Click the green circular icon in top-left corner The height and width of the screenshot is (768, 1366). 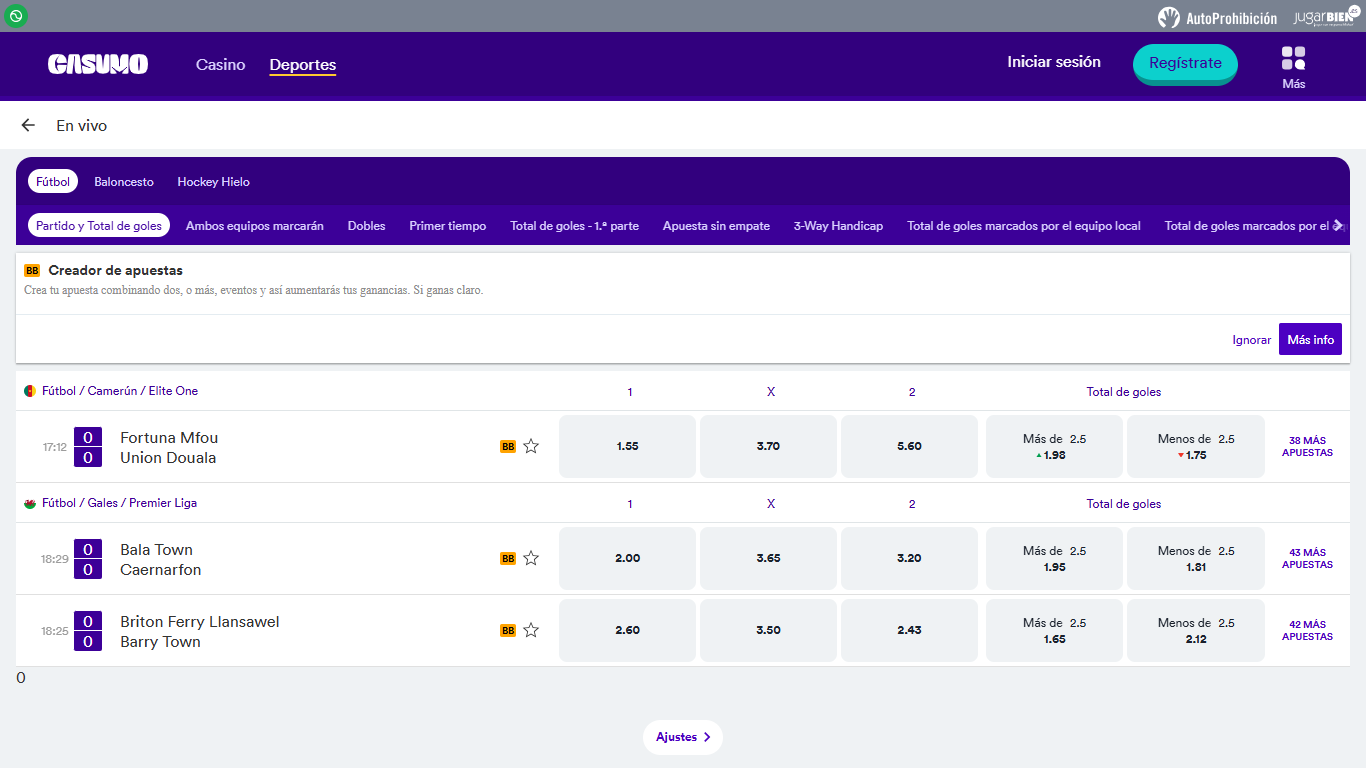click(16, 16)
